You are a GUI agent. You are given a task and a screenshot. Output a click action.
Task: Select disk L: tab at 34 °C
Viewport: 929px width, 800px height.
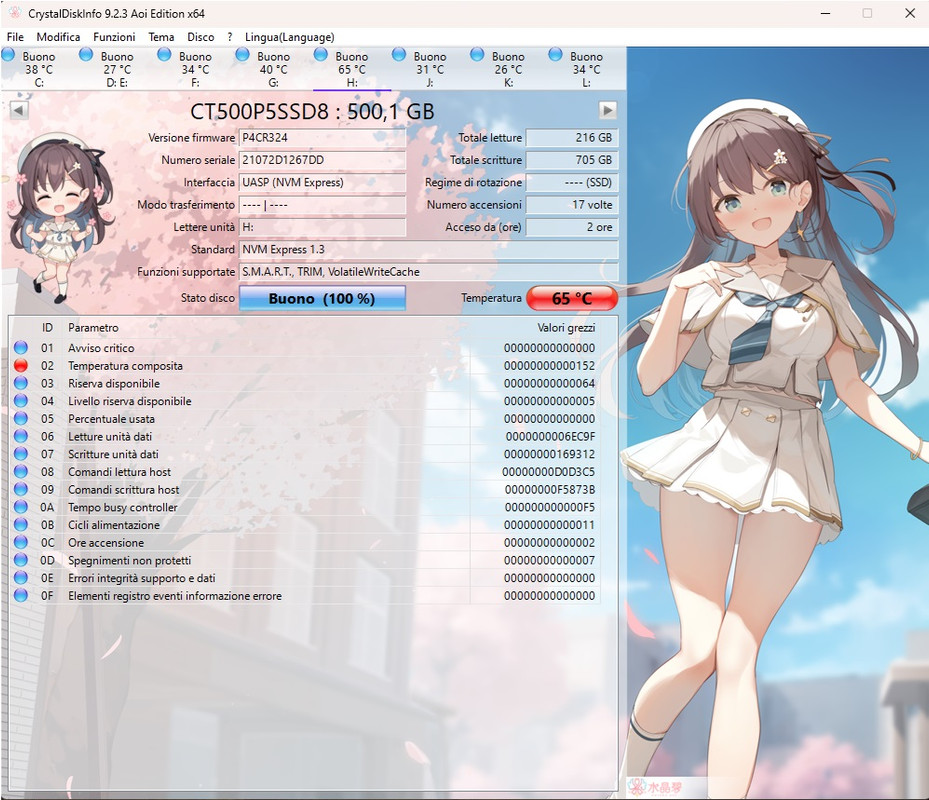click(x=586, y=69)
